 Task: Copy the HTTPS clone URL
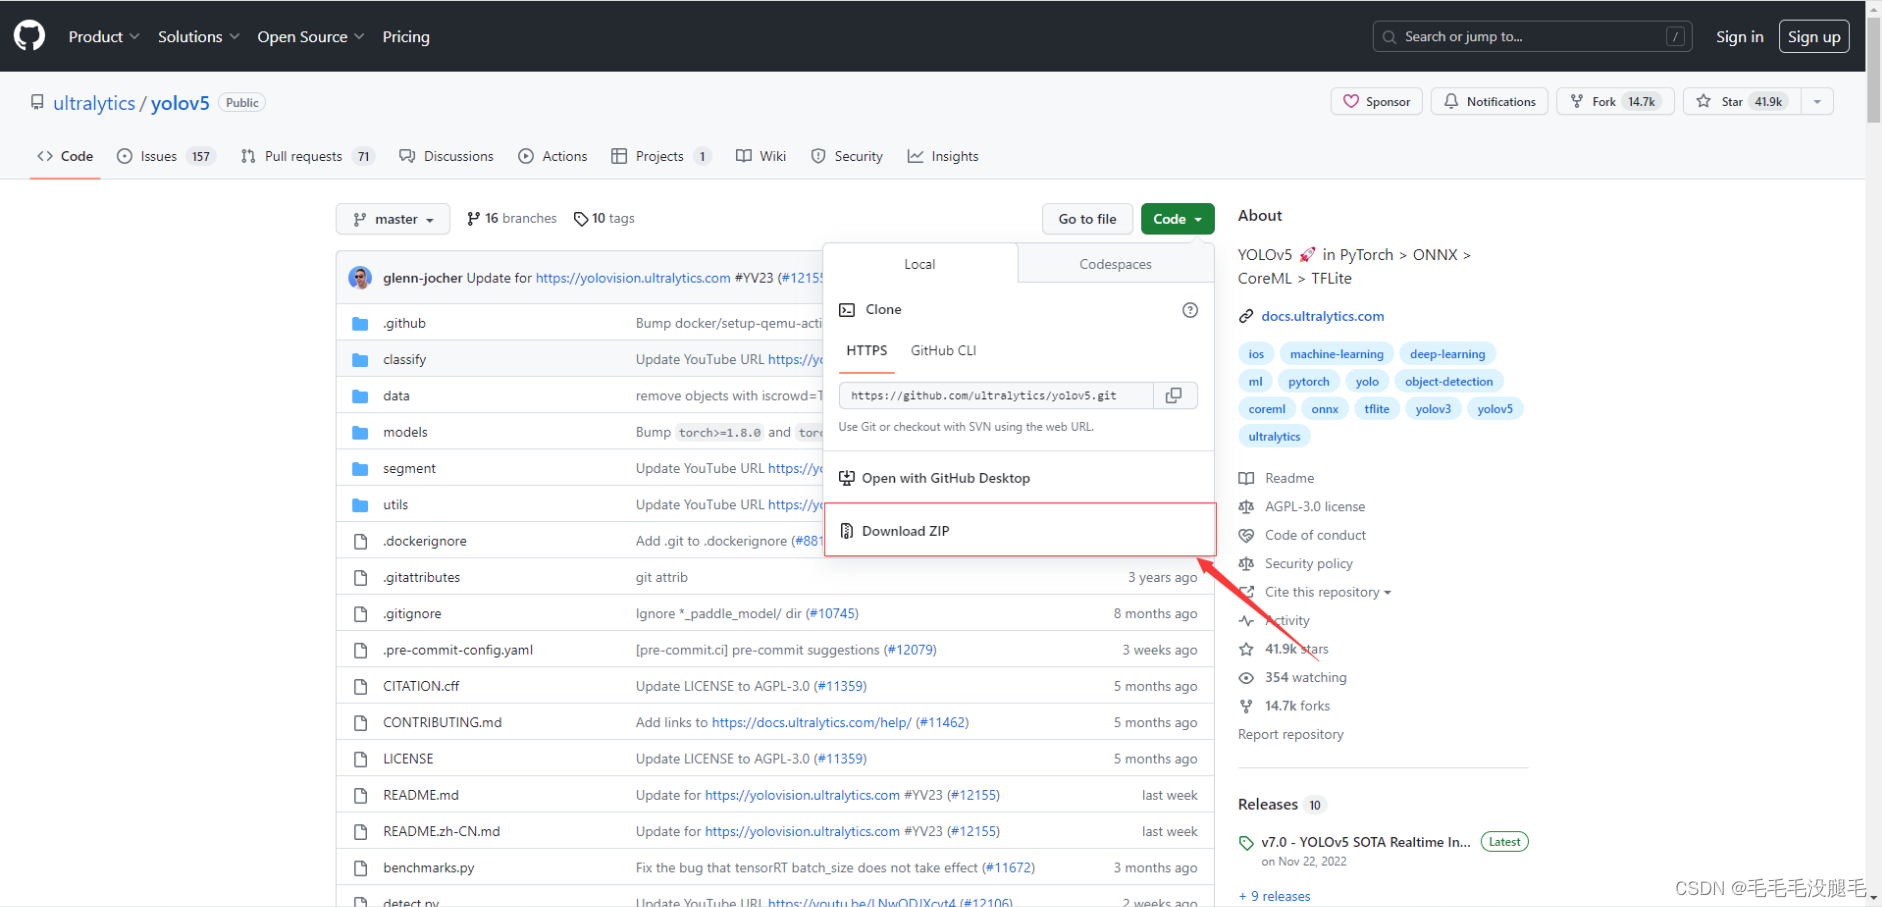[1174, 396]
